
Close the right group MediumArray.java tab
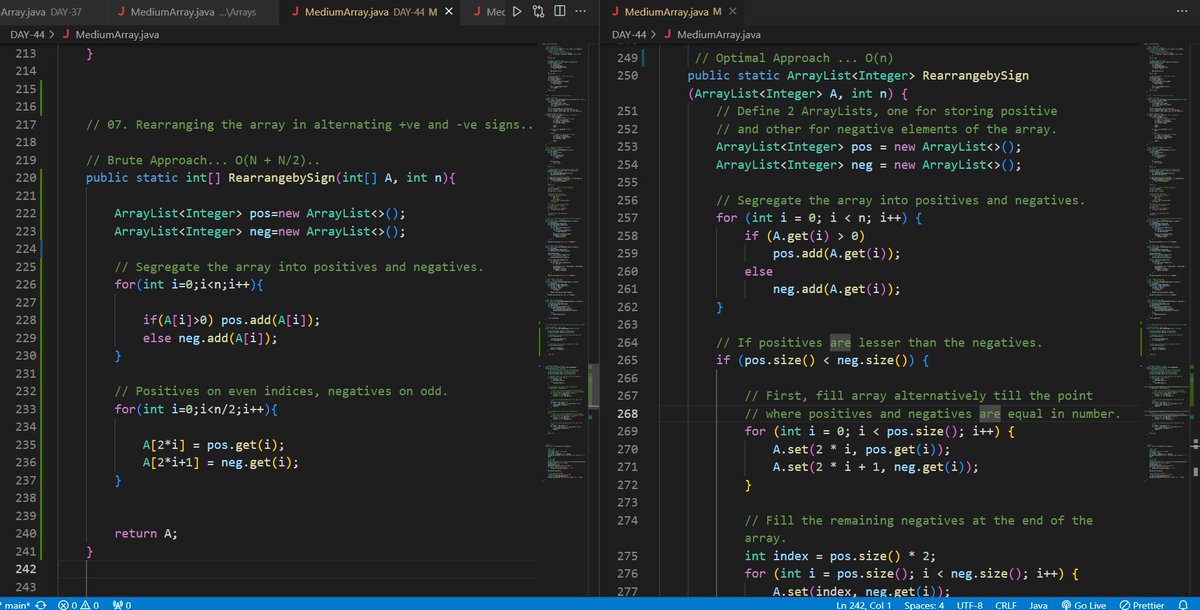click(x=733, y=12)
